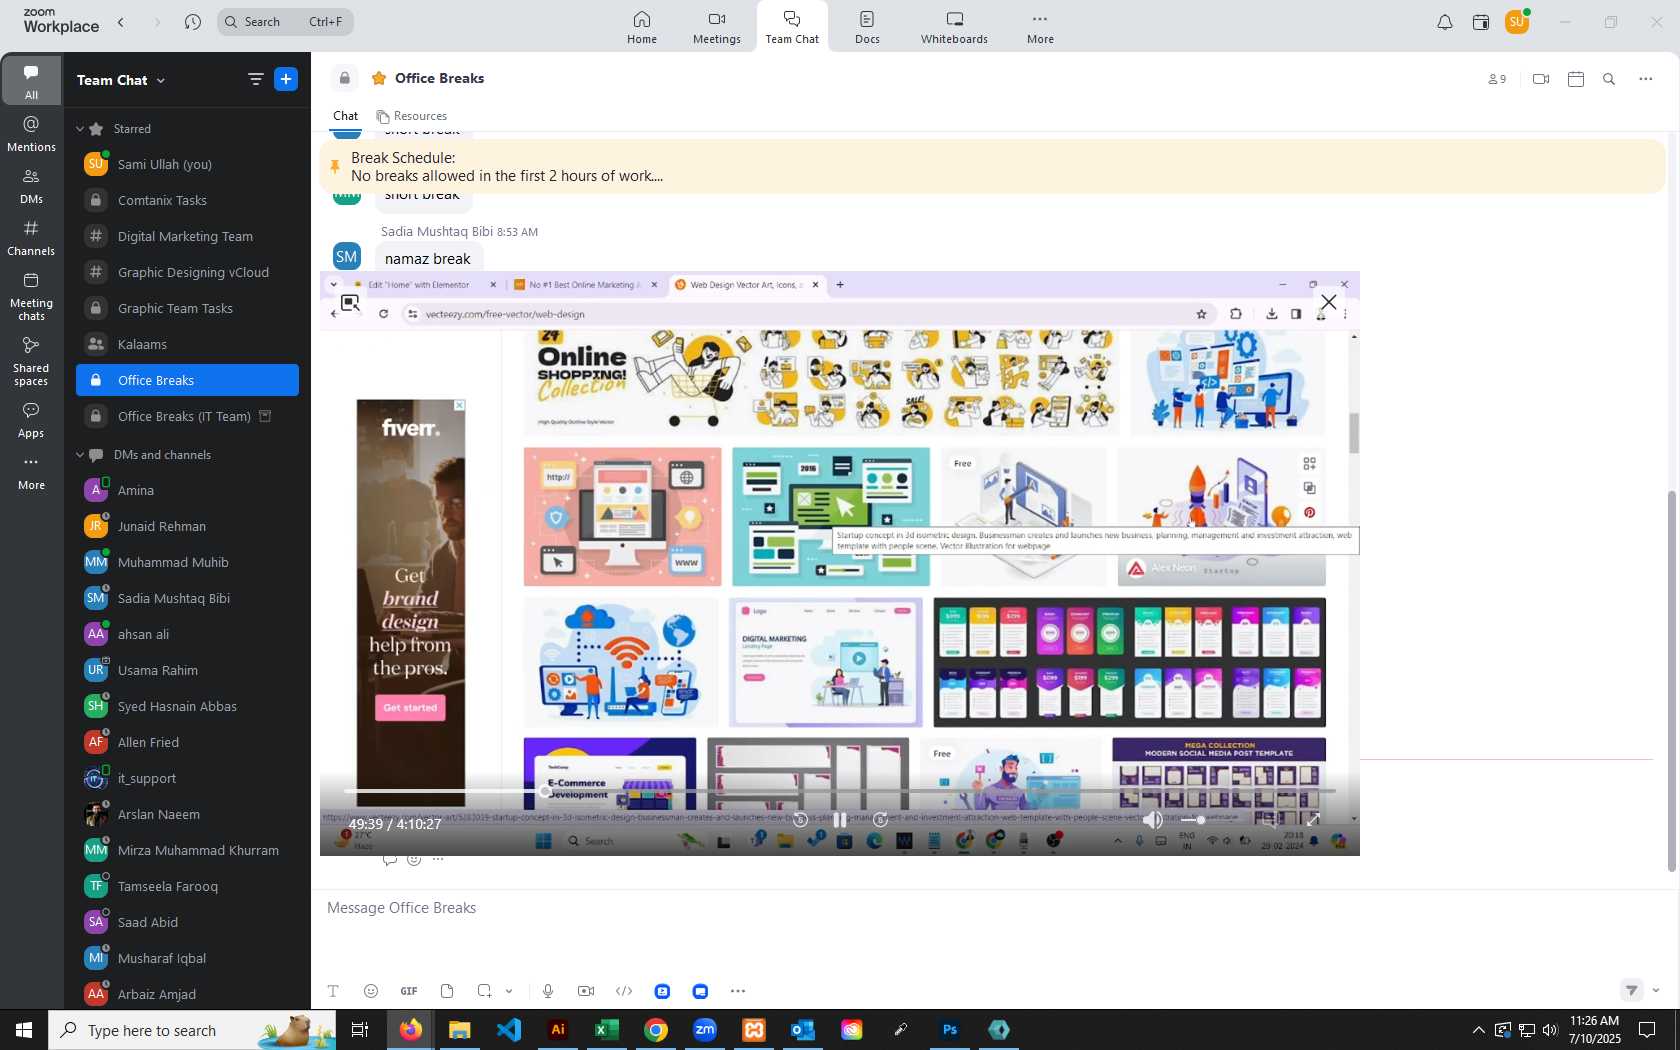Open pinned Break Schedule message
1680x1050 pixels.
point(993,167)
